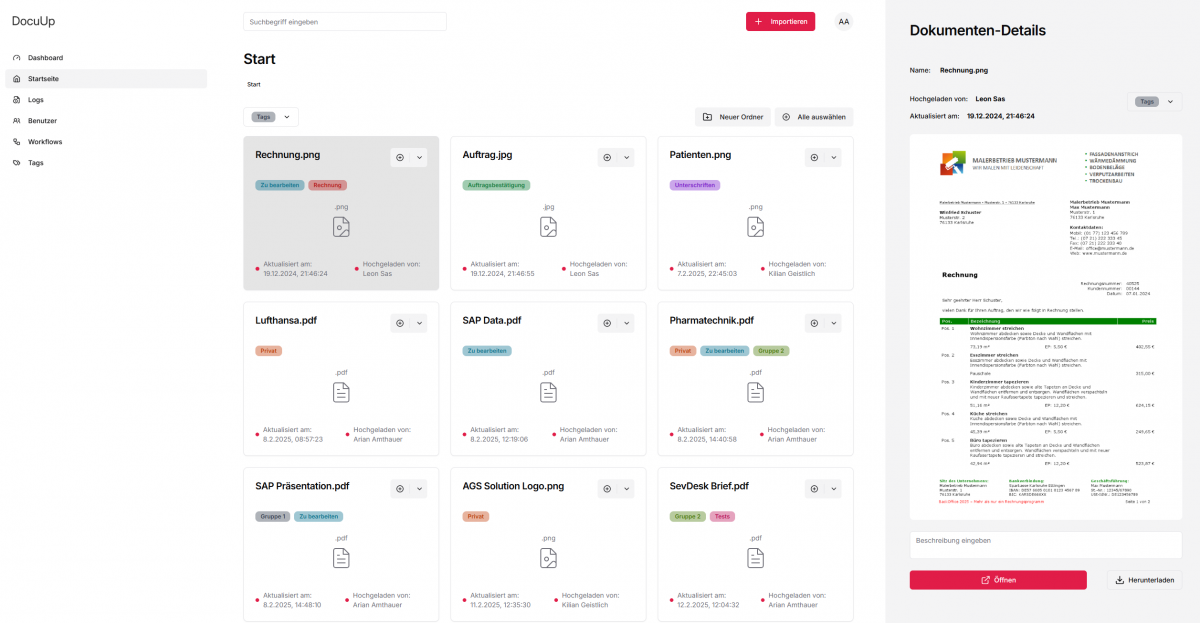Click the Workflows icon in sidebar
Viewport: 1200px width, 623px height.
point(16,142)
